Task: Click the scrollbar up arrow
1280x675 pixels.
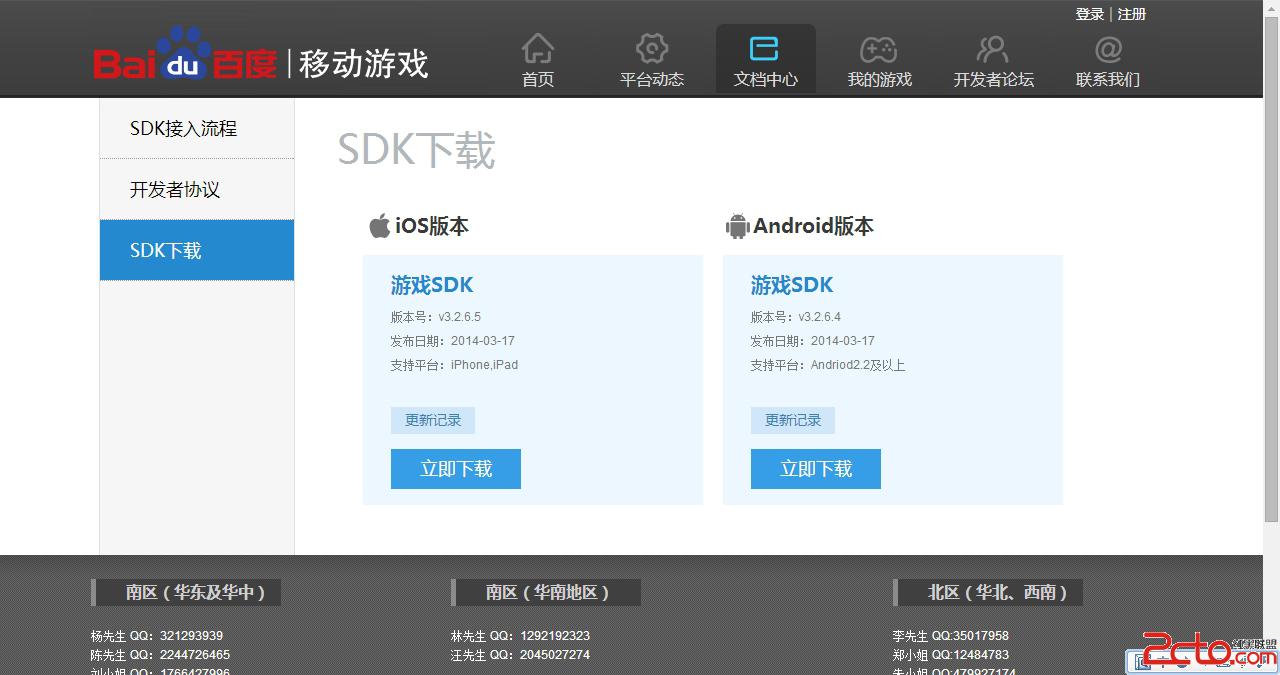Action: coord(1272,8)
